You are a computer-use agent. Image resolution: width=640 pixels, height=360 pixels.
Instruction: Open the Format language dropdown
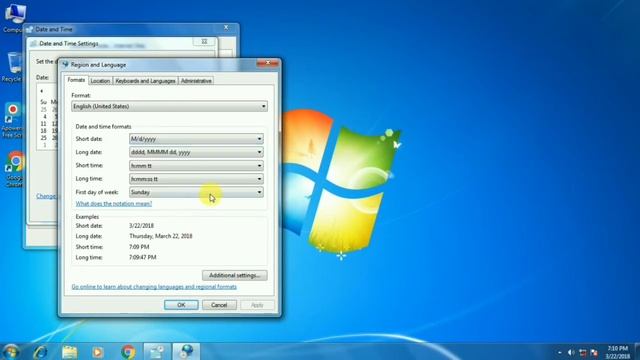click(x=169, y=106)
